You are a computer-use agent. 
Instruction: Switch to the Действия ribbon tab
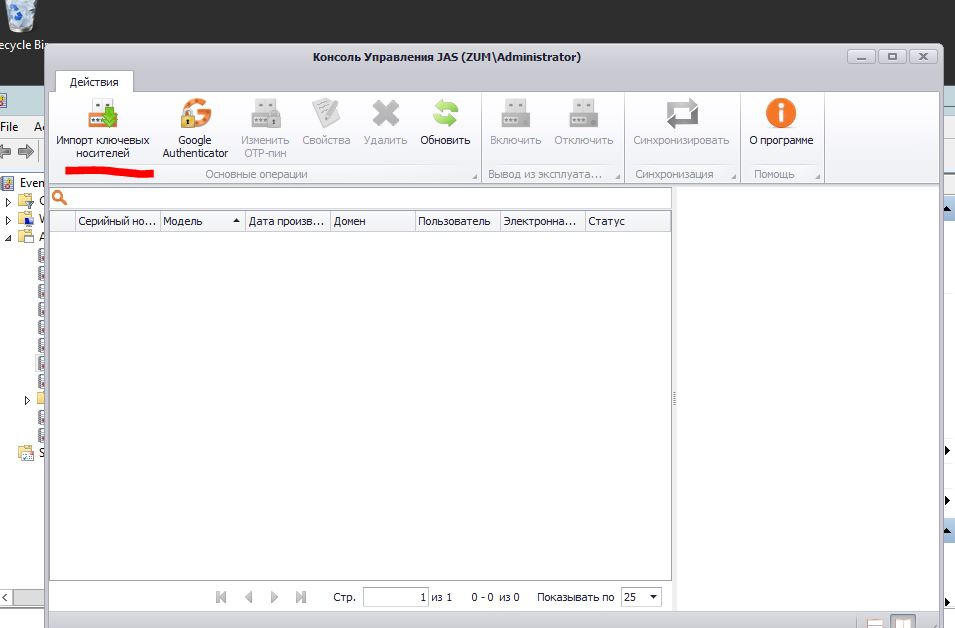pyautogui.click(x=94, y=82)
